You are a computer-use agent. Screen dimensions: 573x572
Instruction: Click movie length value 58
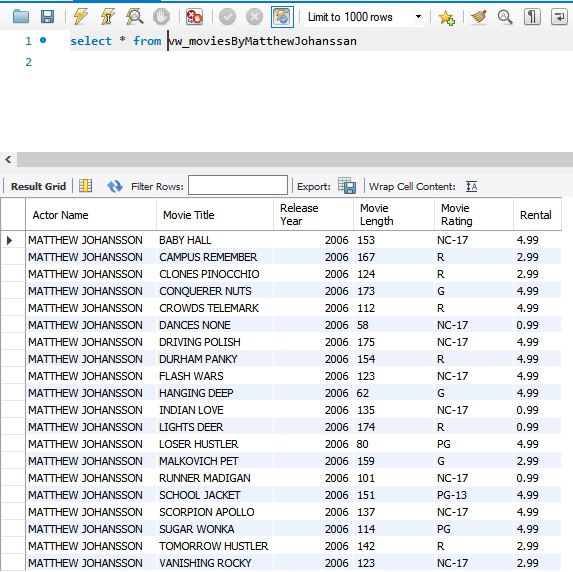[x=394, y=325]
